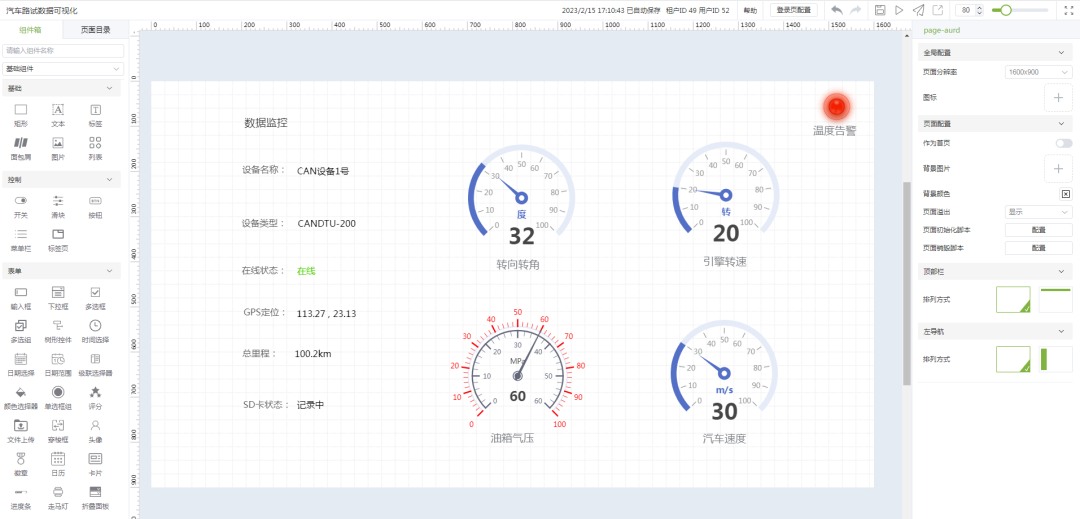
Task: Select the second 左导航 layout option
Action: pos(1055,360)
